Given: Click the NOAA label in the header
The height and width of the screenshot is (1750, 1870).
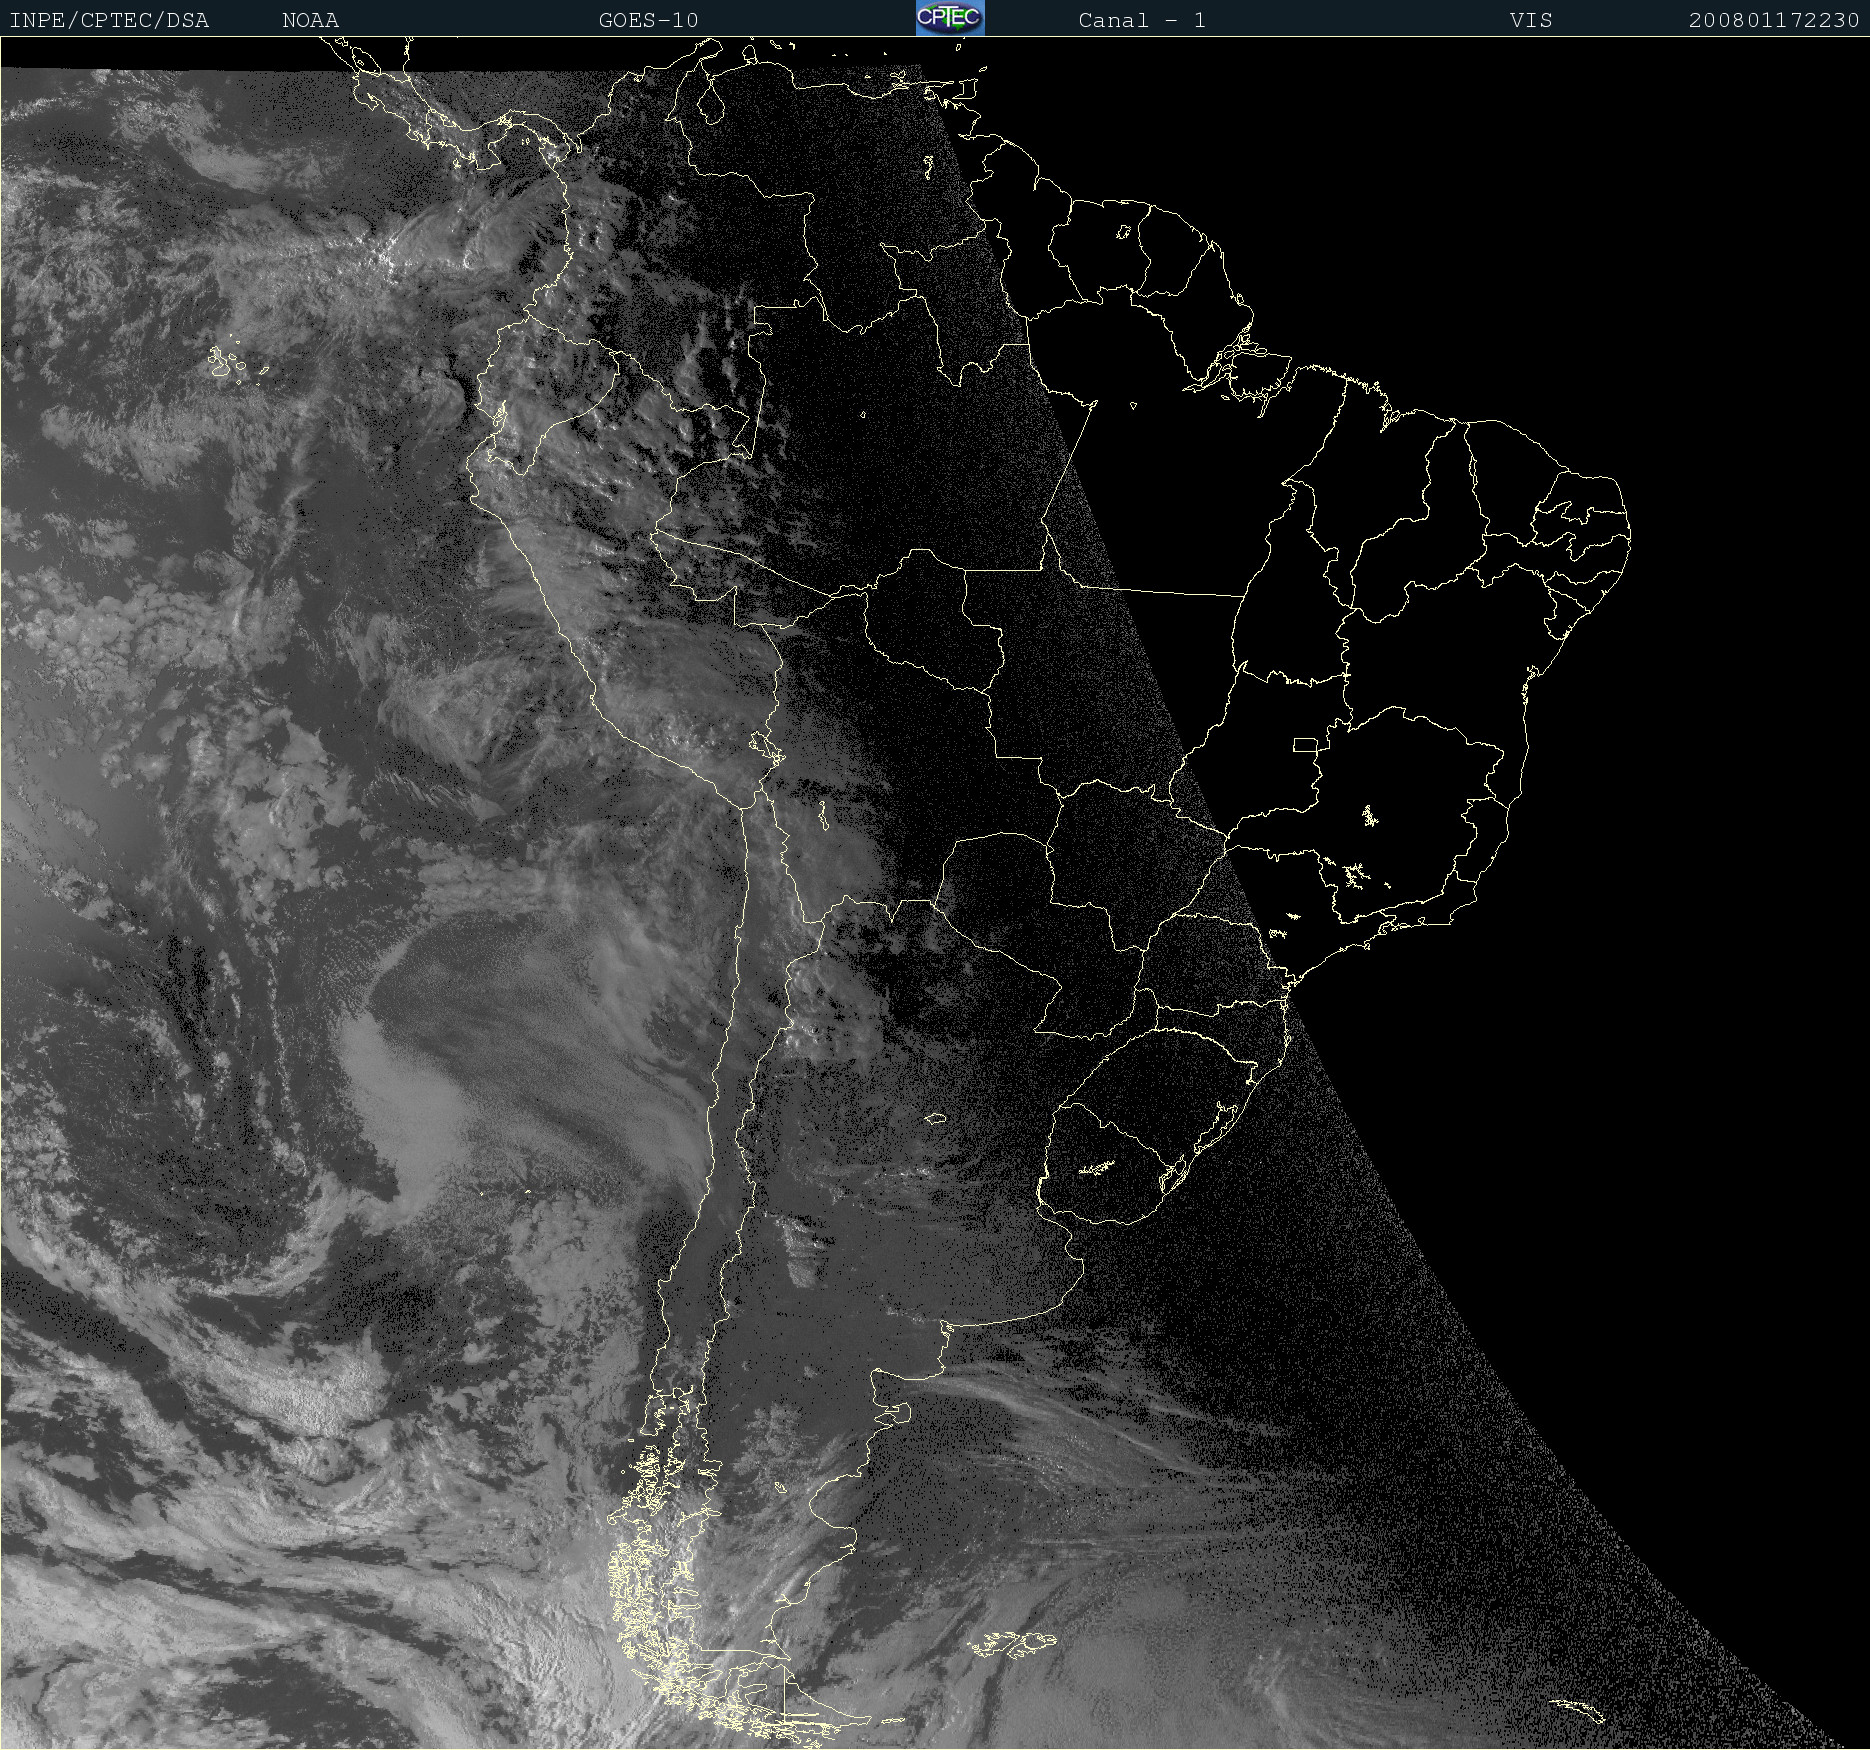Looking at the screenshot, I should [311, 20].
